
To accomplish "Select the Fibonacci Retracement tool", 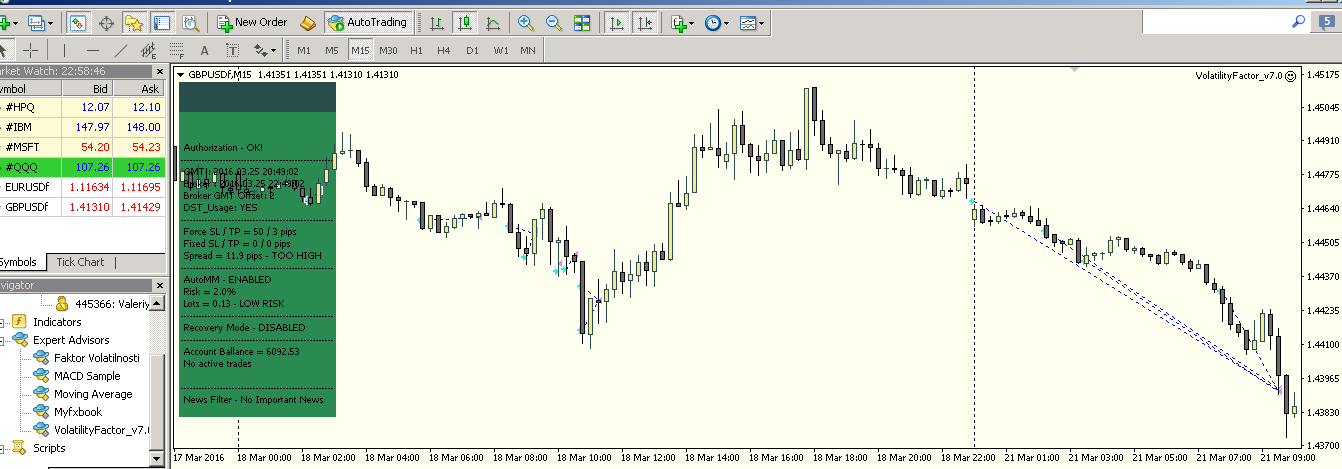I will pyautogui.click(x=177, y=50).
